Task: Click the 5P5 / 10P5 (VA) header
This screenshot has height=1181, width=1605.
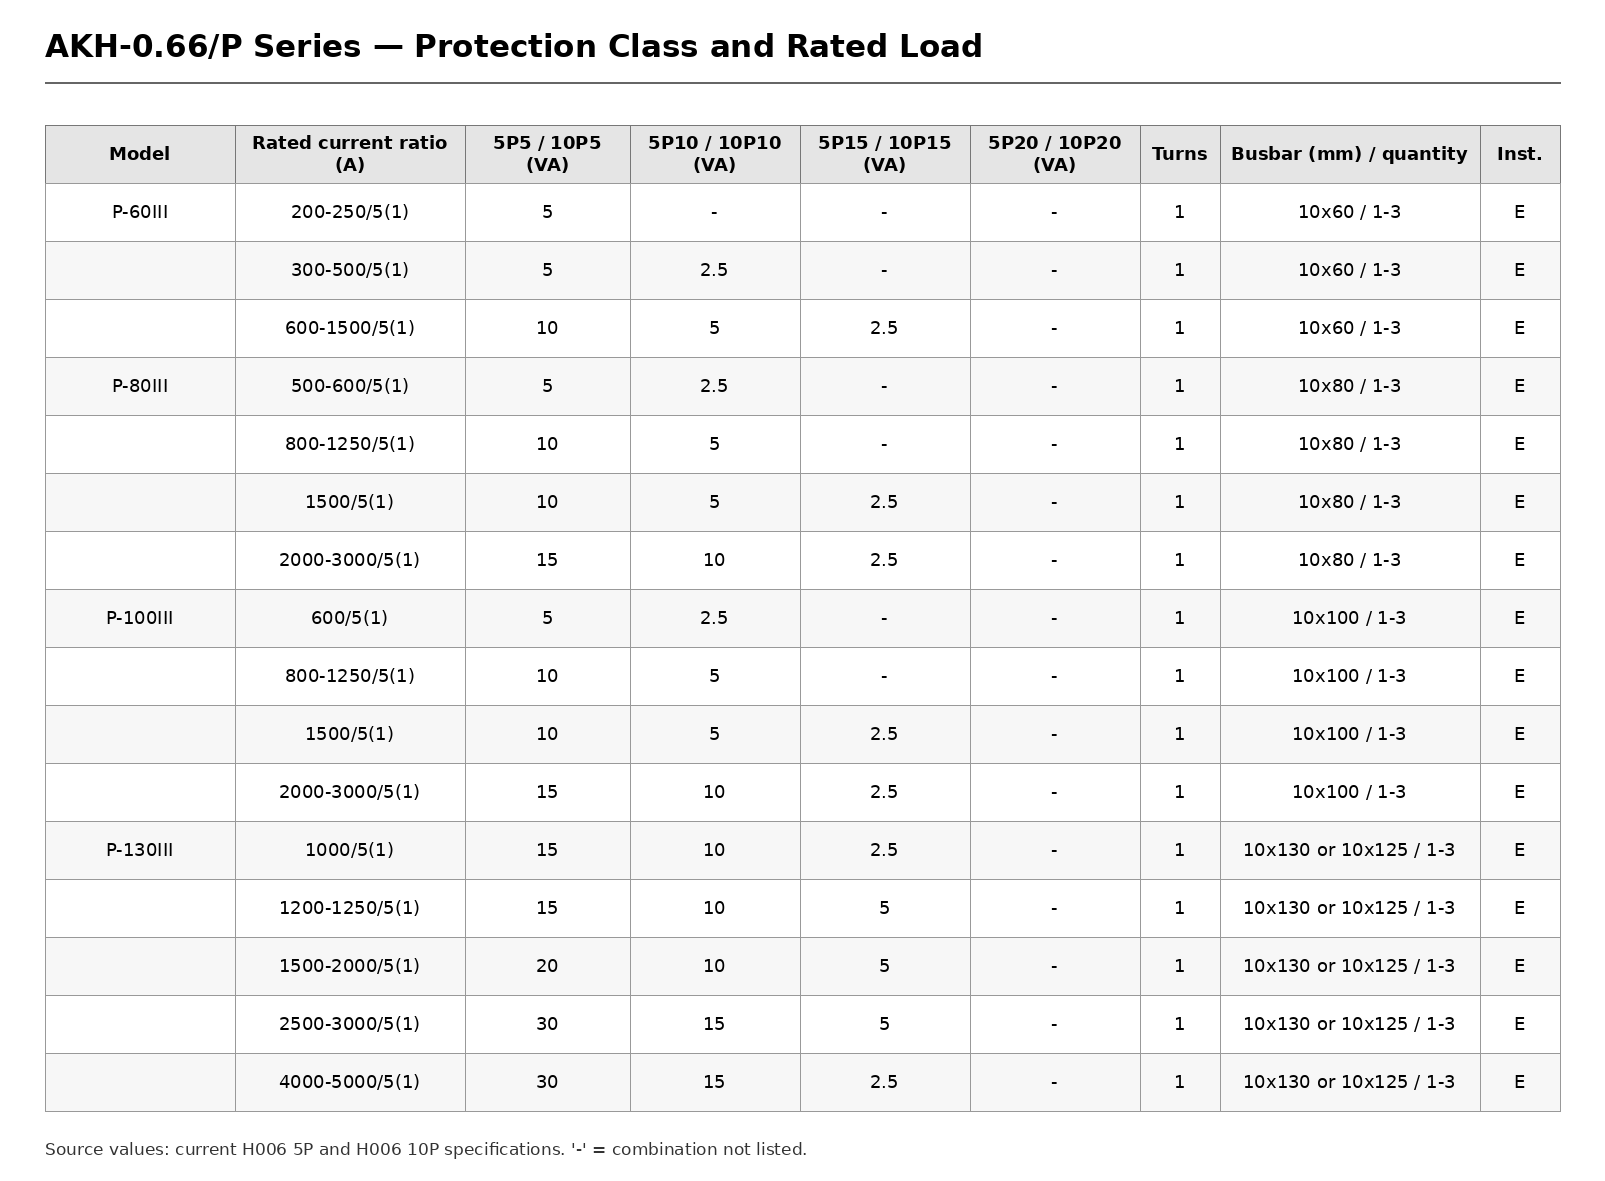Action: pos(547,154)
